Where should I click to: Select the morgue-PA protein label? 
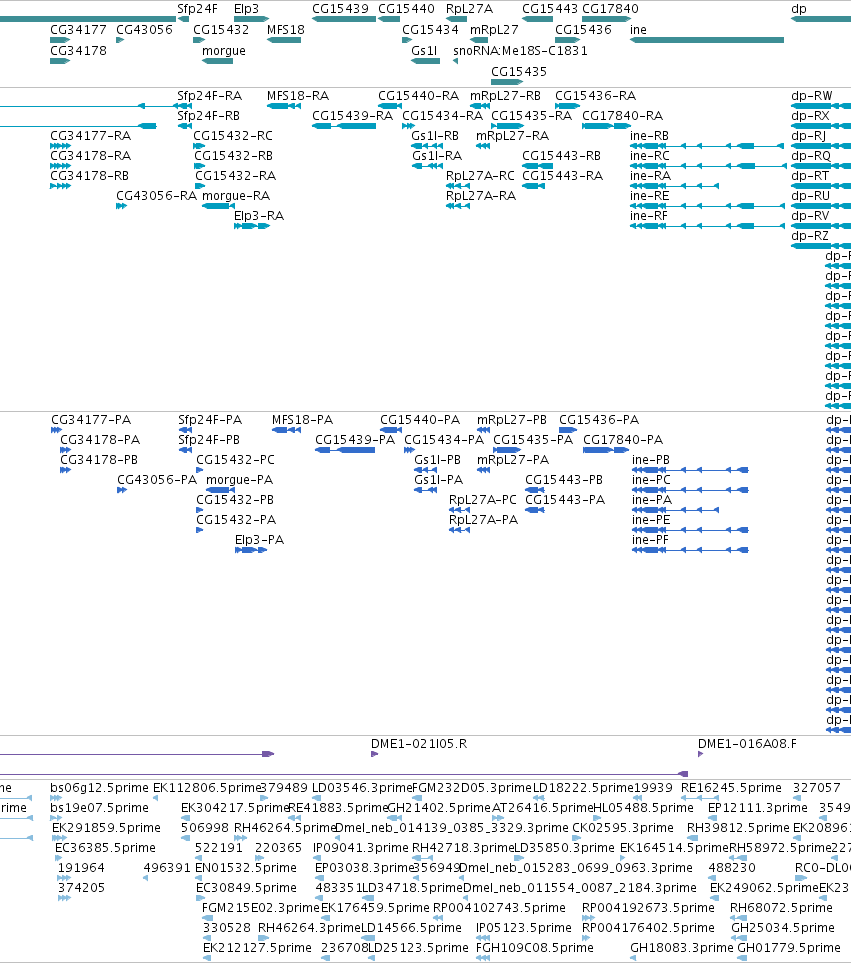tap(239, 480)
